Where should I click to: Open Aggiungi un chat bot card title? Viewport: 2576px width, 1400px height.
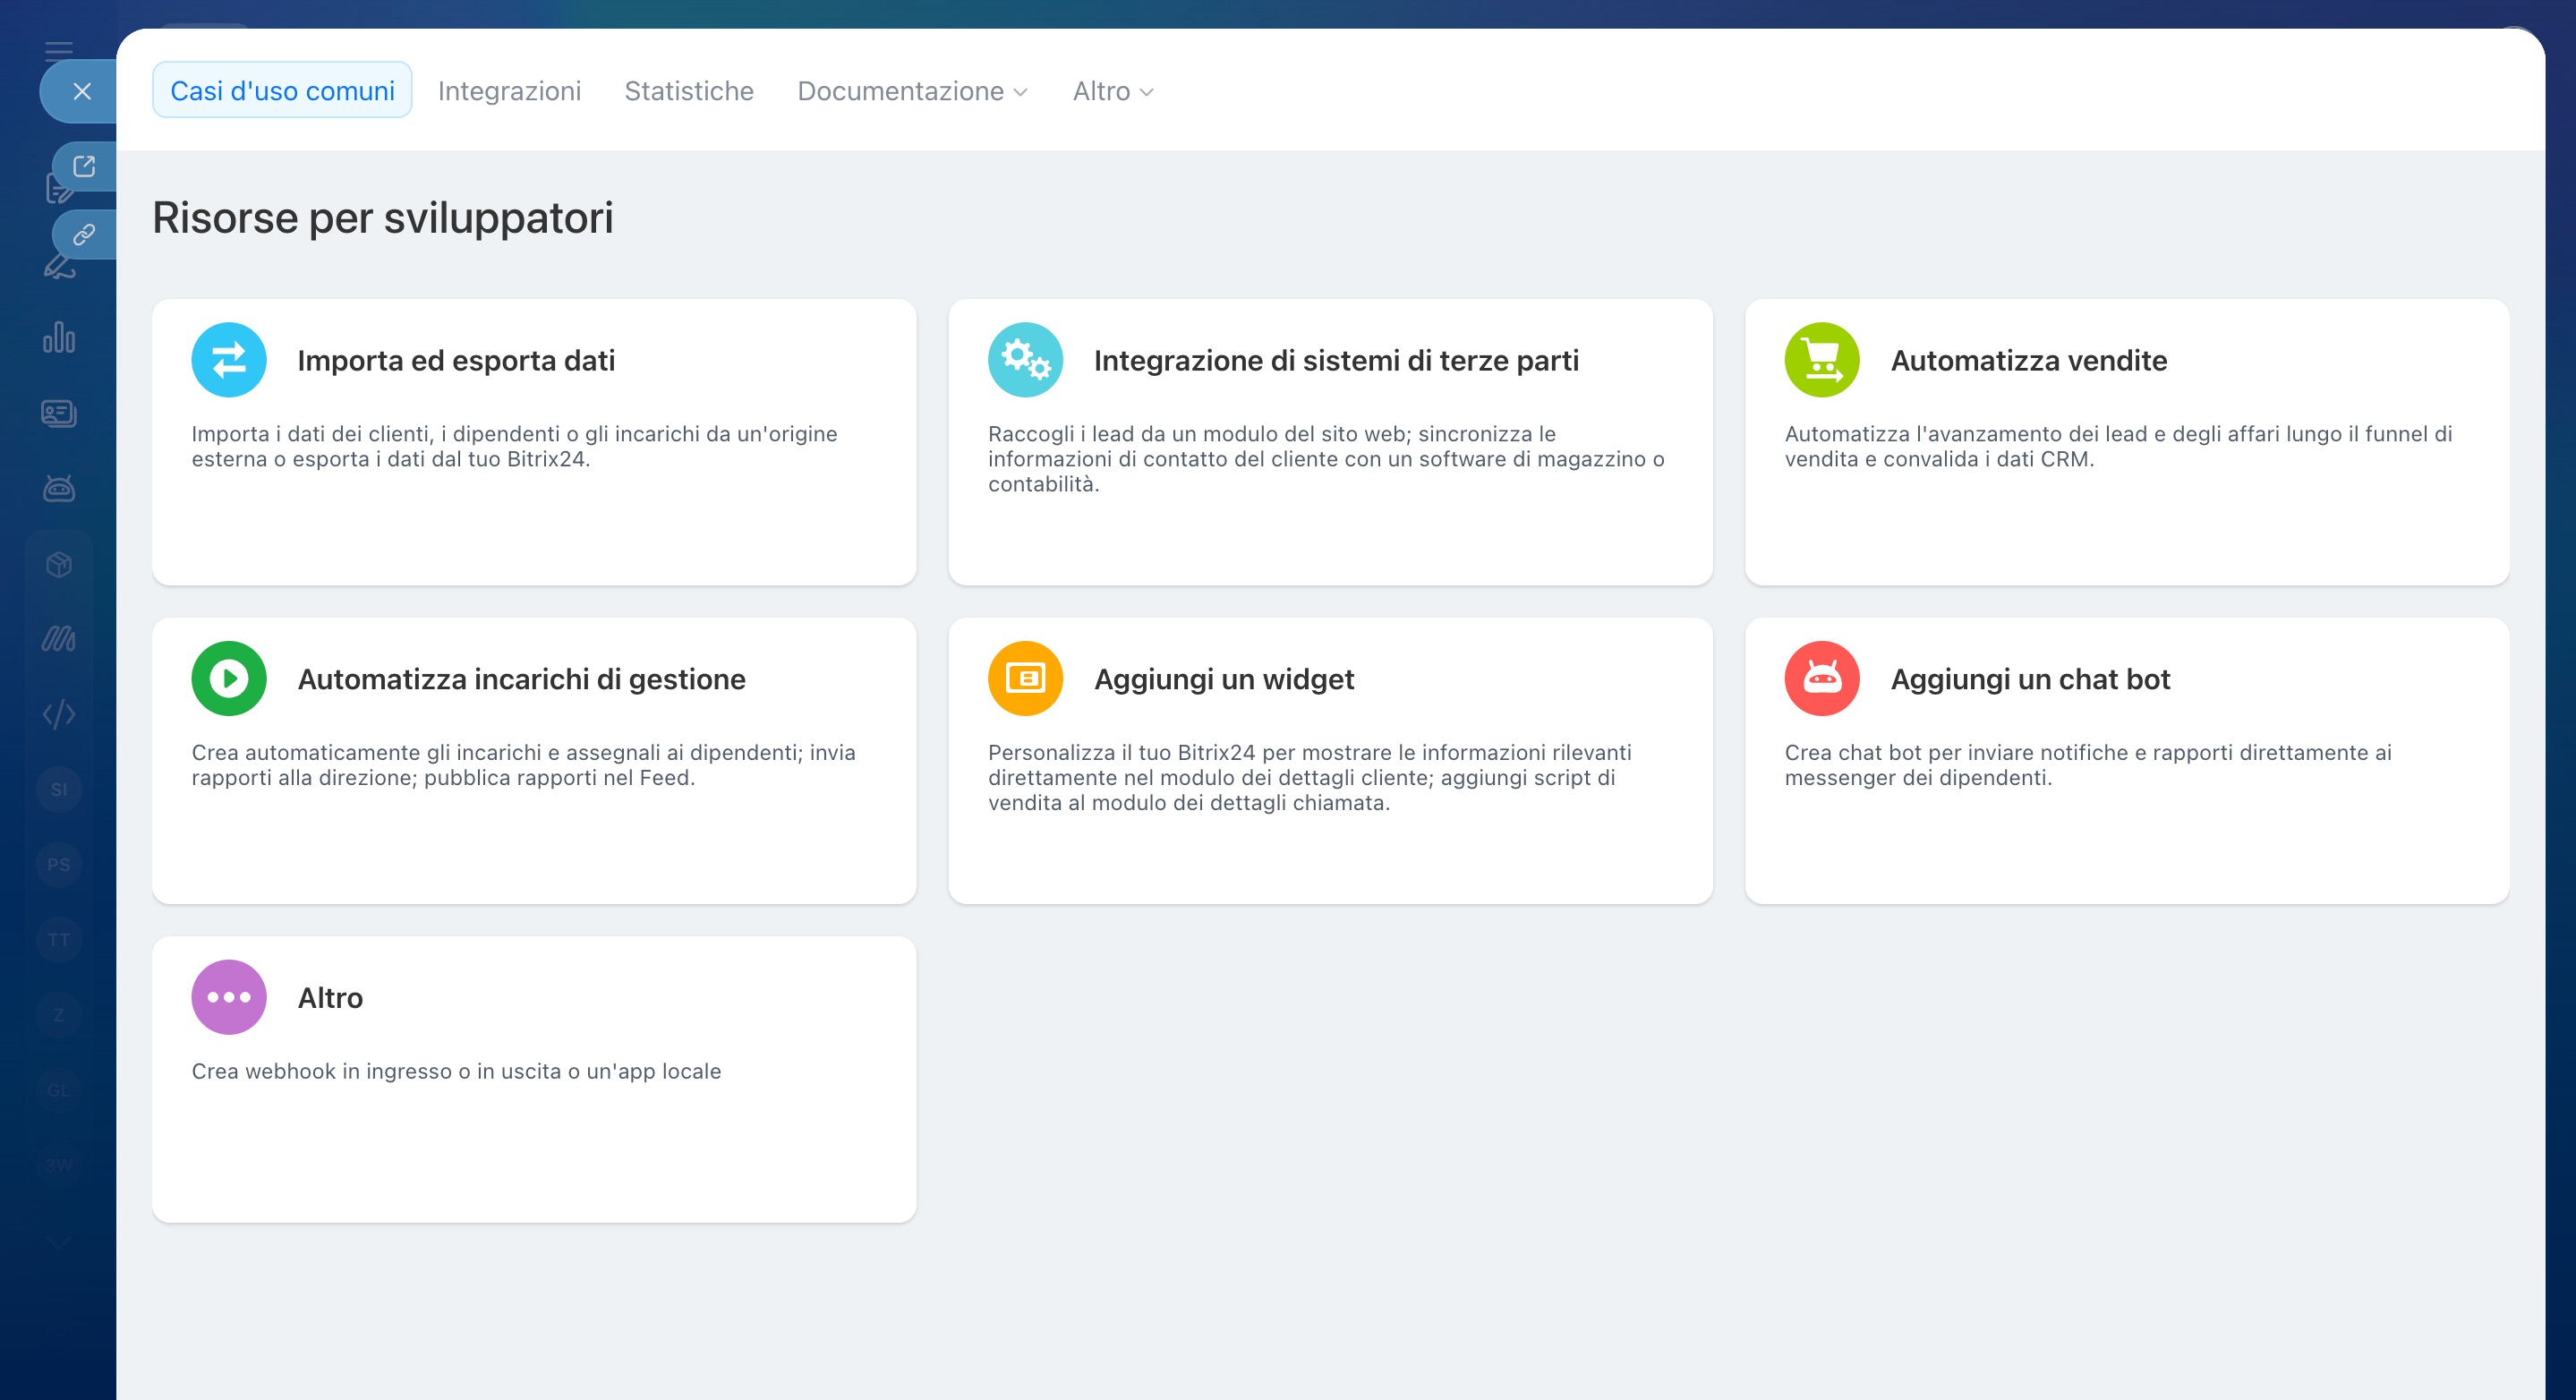2029,679
